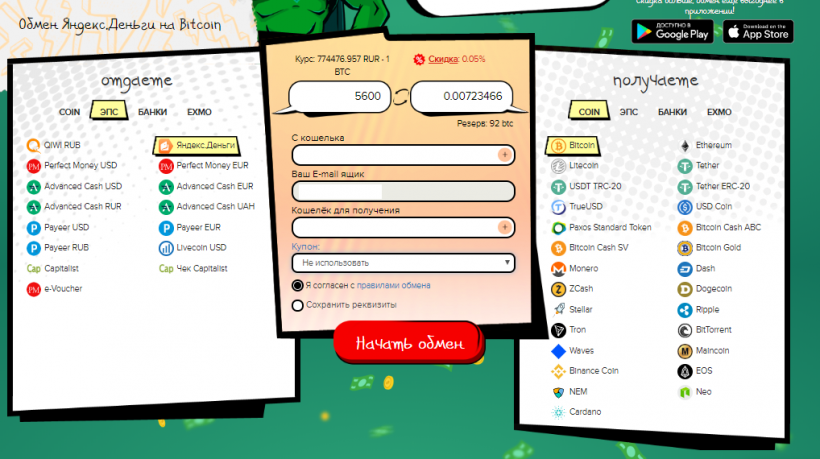Choose Tron coin icon

pyautogui.click(x=559, y=330)
